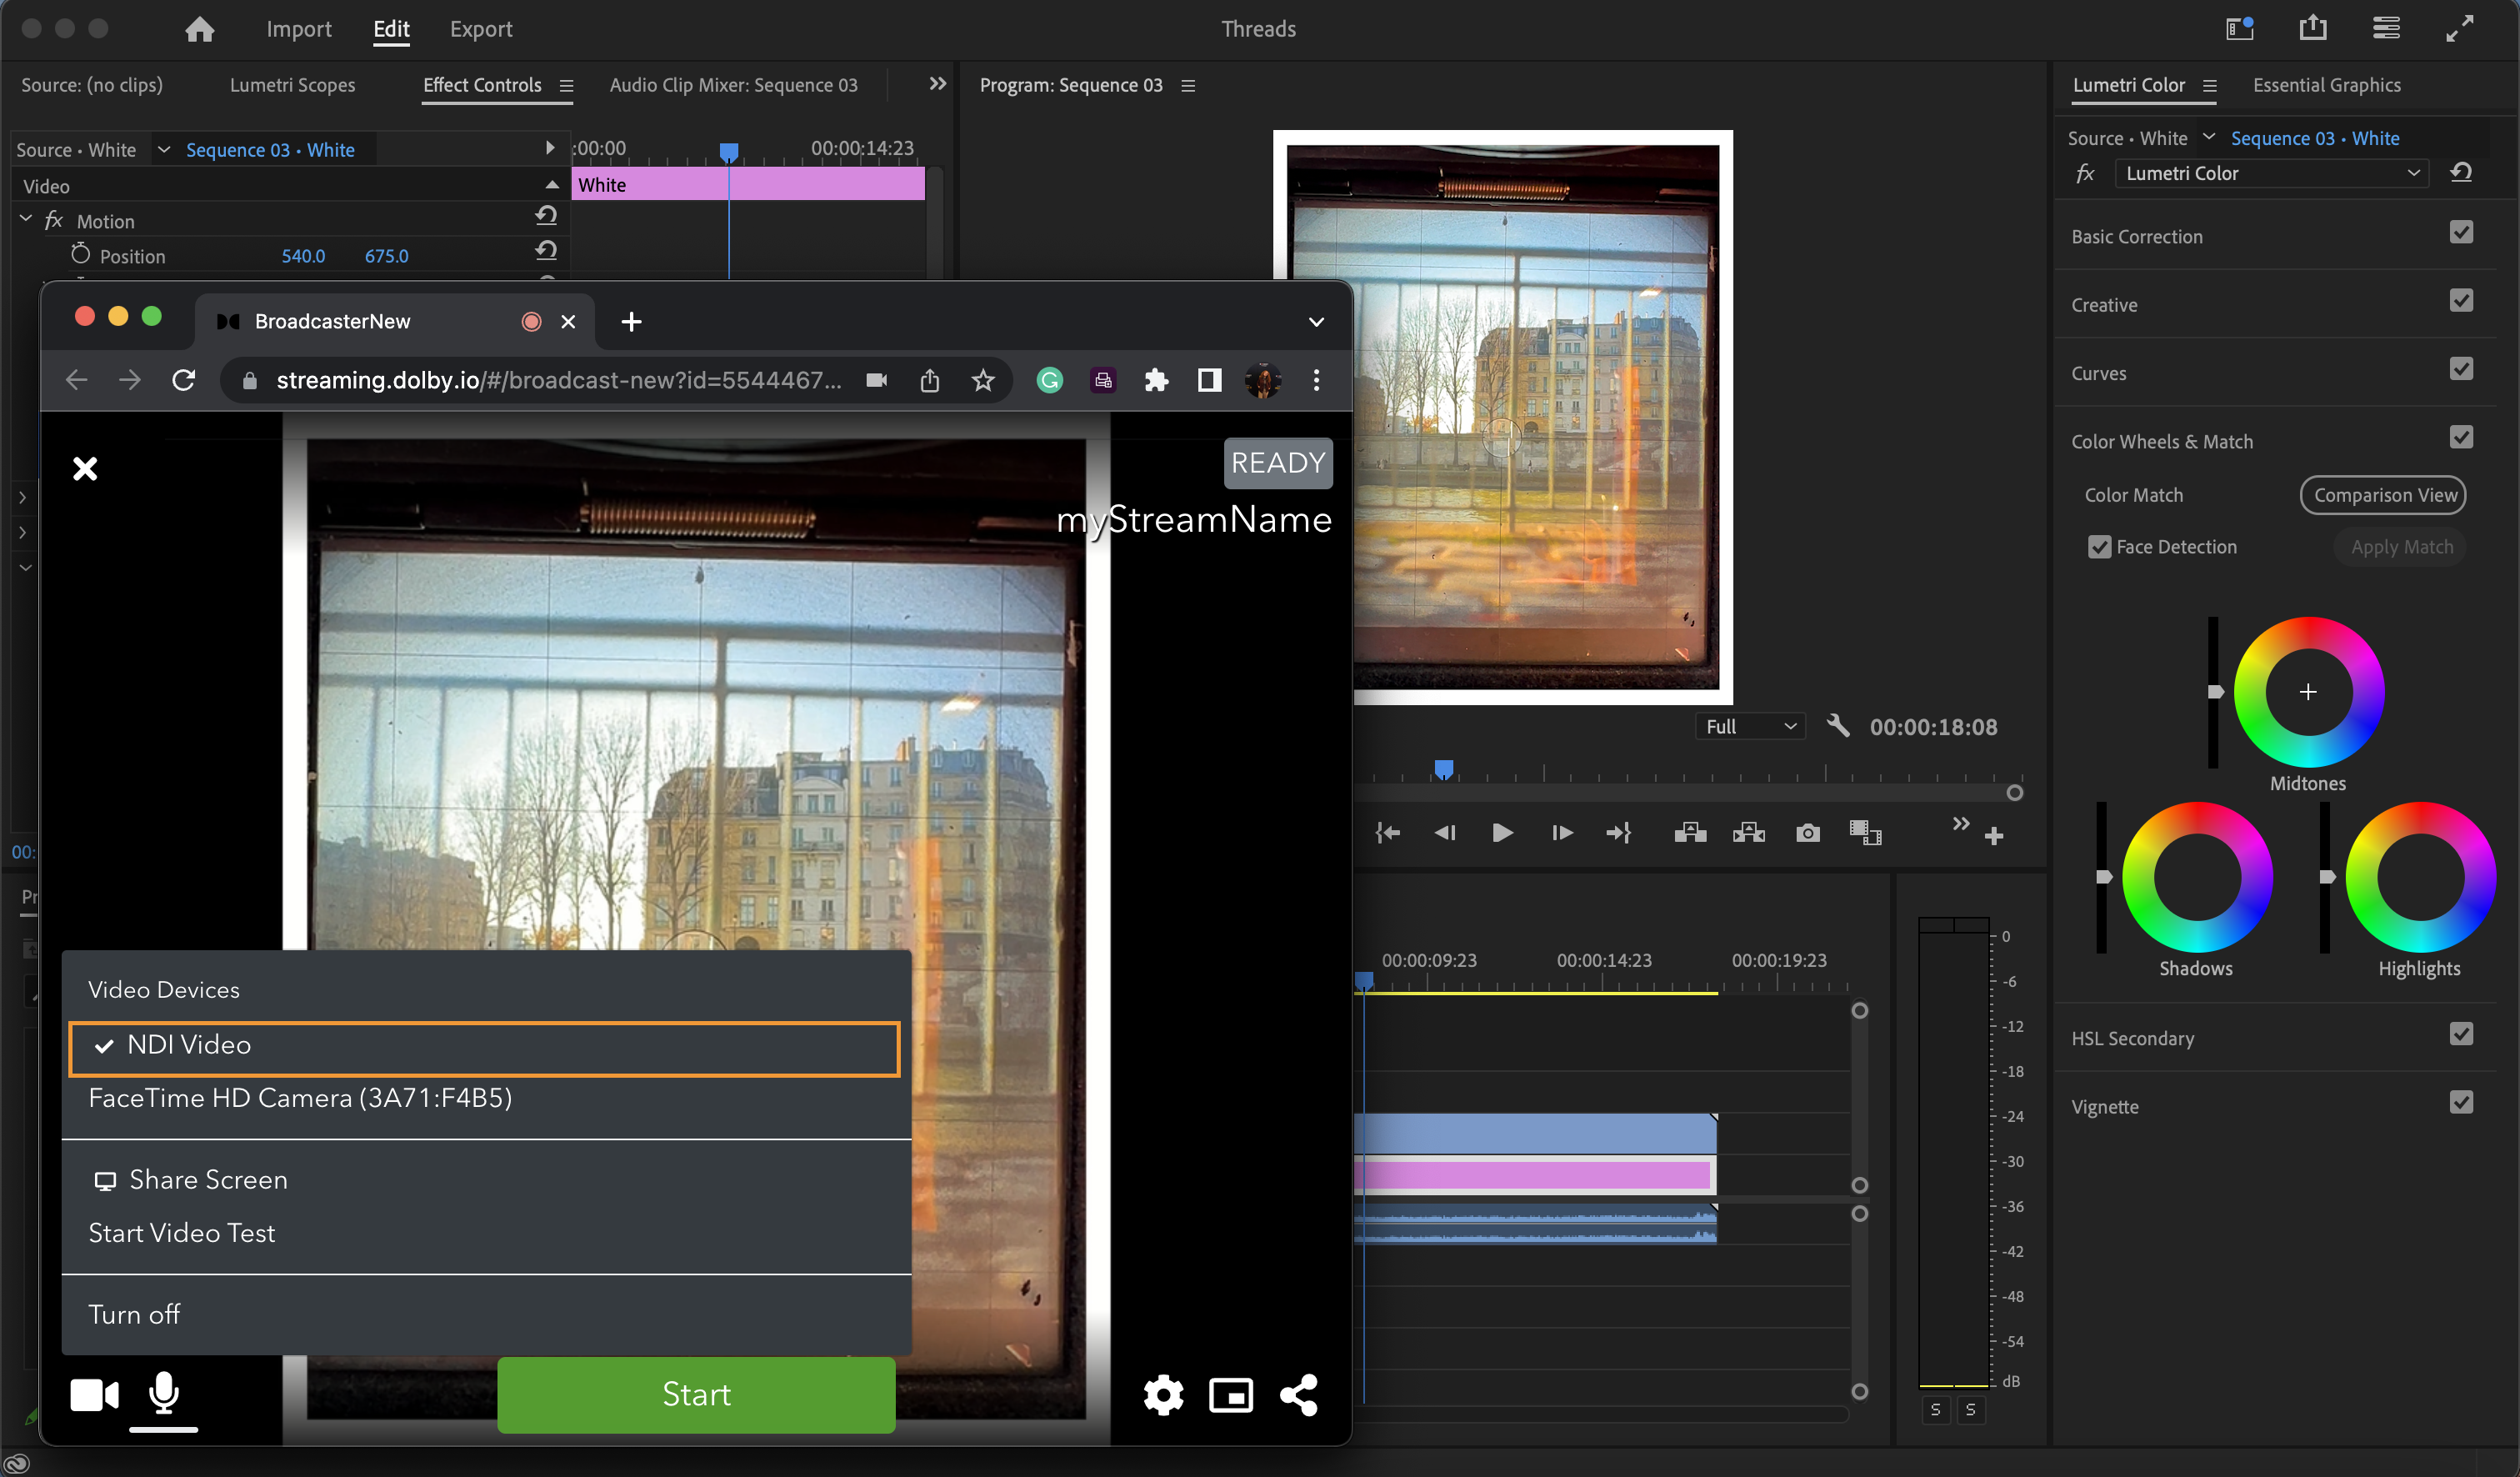
Task: Click the Export Frame camera icon
Action: (1807, 833)
